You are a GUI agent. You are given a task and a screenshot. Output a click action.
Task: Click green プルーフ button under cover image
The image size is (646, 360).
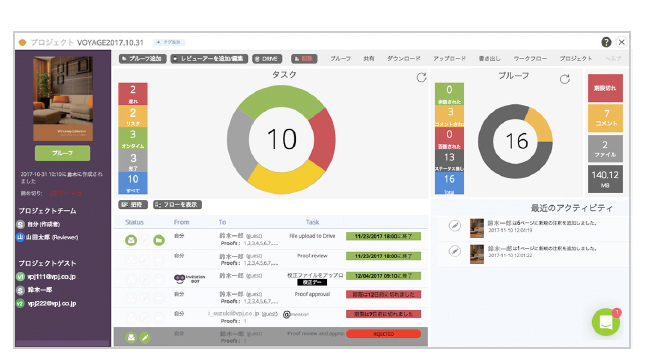coord(63,153)
